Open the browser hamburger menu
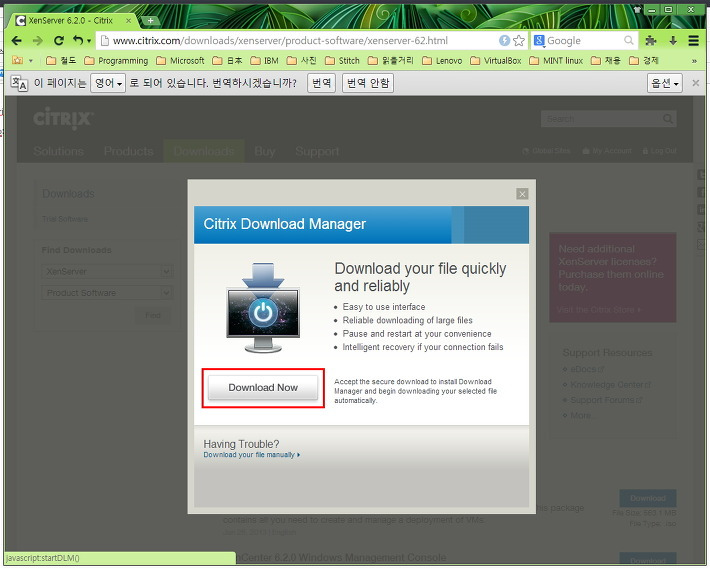Screen dimensions: 710x569 [x=693, y=41]
